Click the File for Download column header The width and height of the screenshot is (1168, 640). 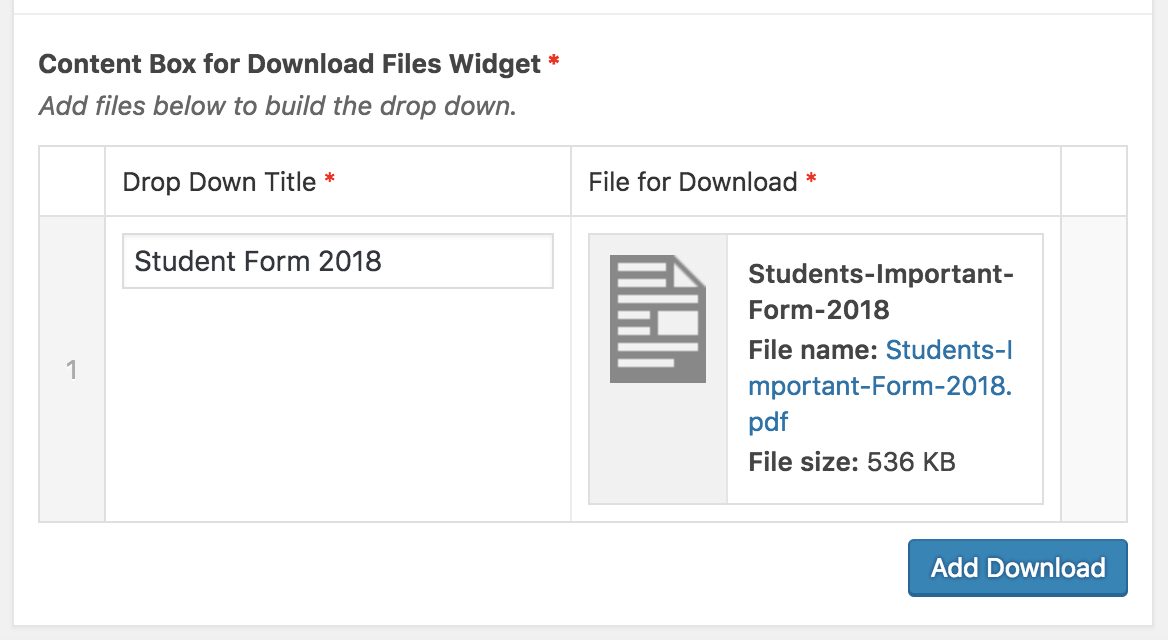point(693,182)
